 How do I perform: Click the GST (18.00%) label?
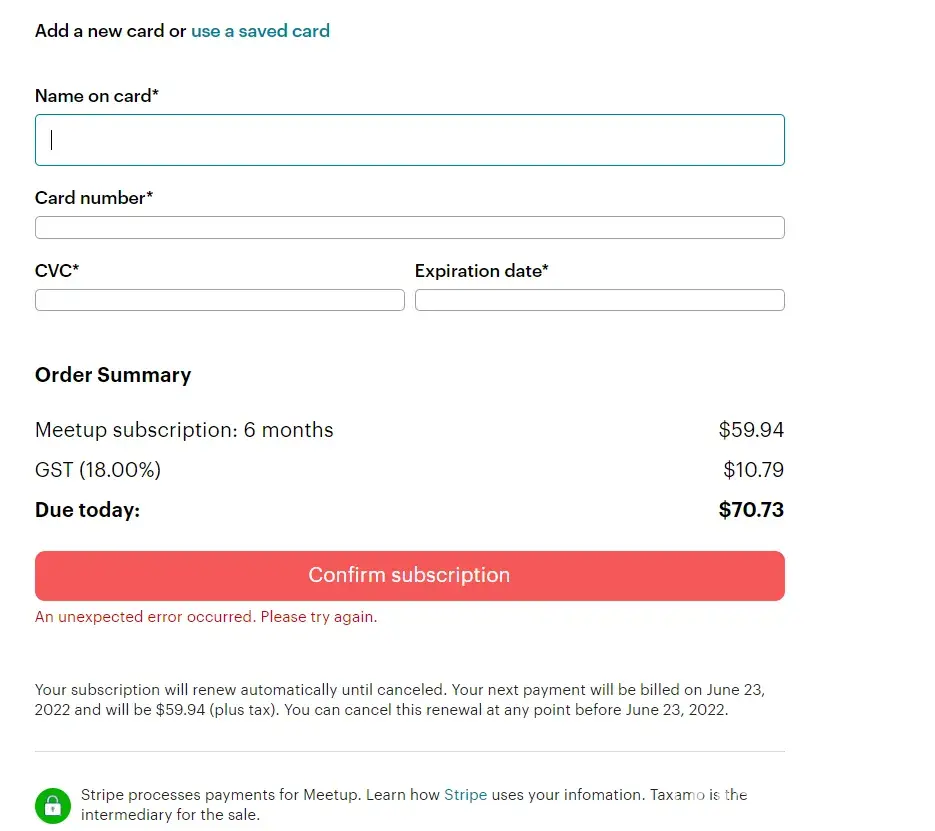pos(98,470)
